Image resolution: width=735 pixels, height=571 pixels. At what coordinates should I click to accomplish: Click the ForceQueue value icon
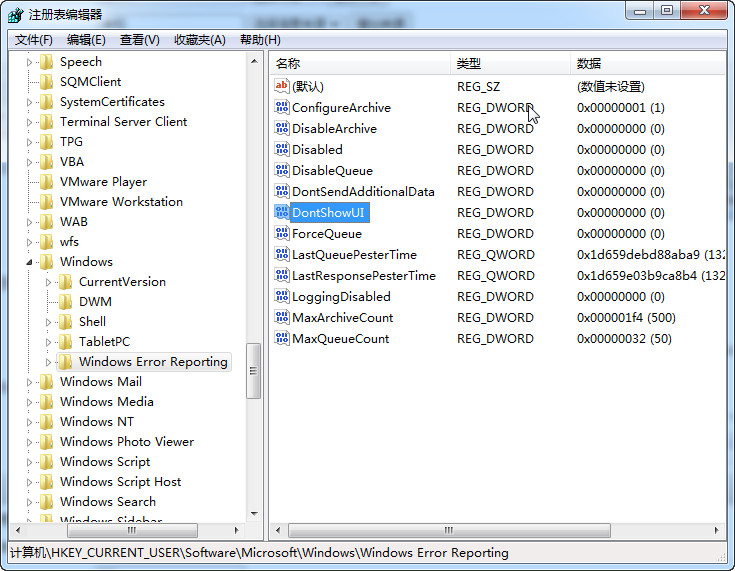tap(281, 233)
